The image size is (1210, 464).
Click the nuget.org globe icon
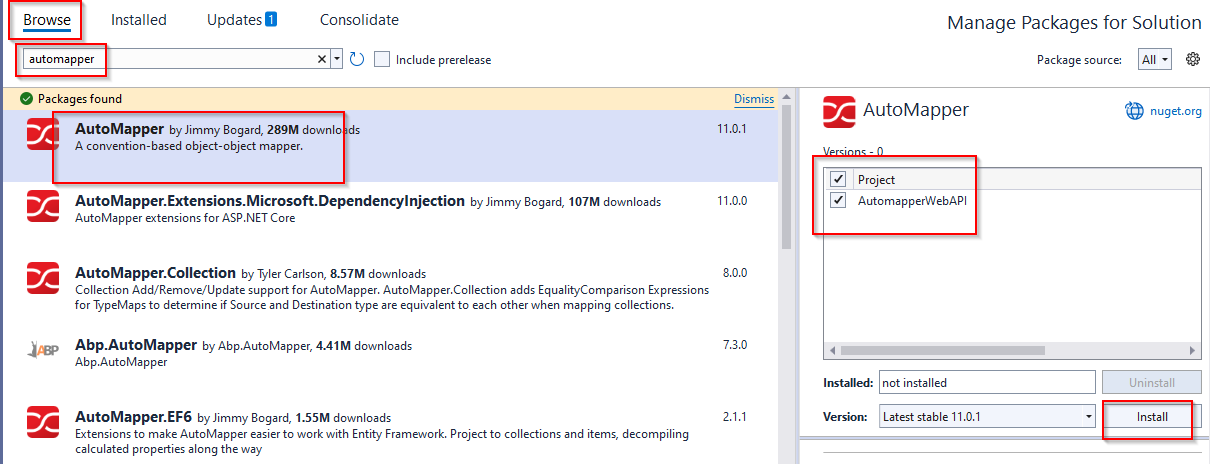(1134, 111)
